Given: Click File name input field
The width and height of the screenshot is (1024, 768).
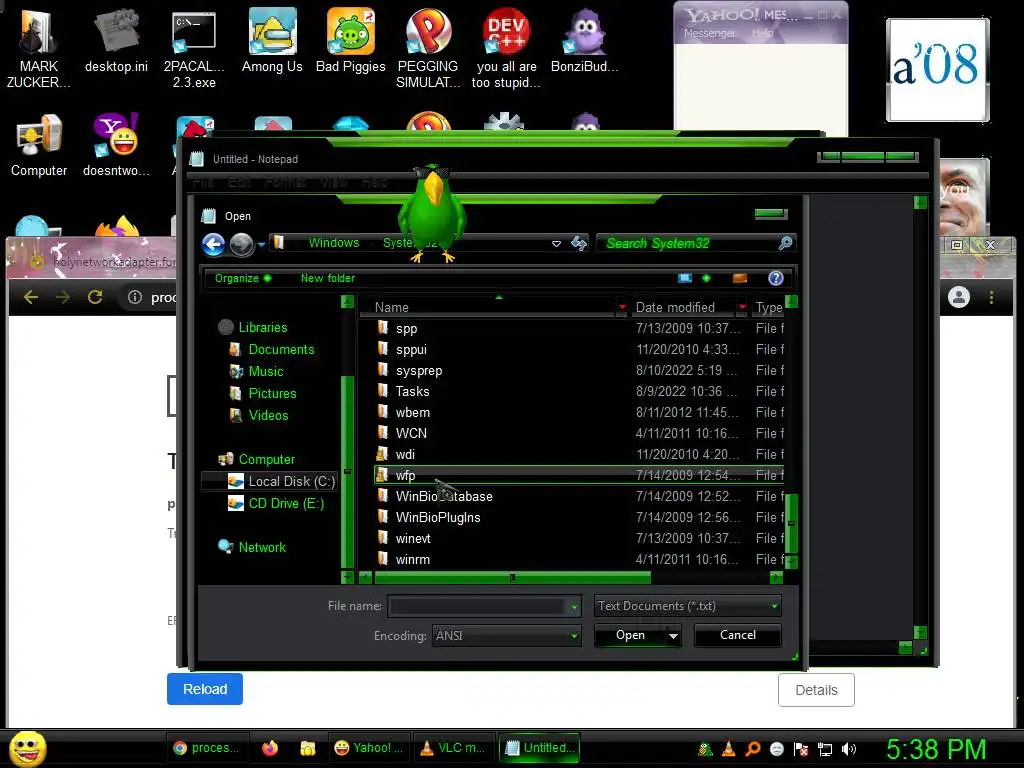Looking at the screenshot, I should 478,607.
